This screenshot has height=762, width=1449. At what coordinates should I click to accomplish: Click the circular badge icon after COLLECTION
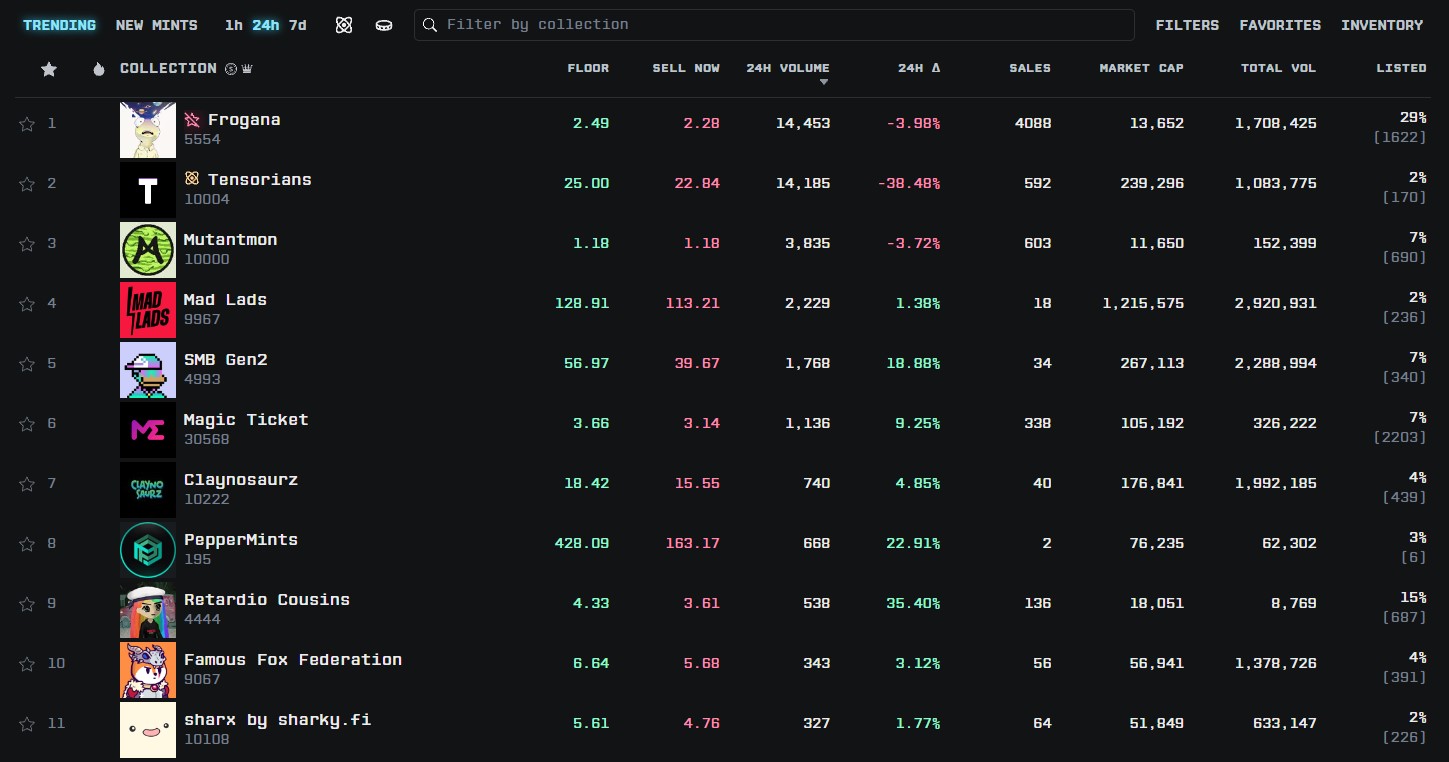click(x=231, y=69)
